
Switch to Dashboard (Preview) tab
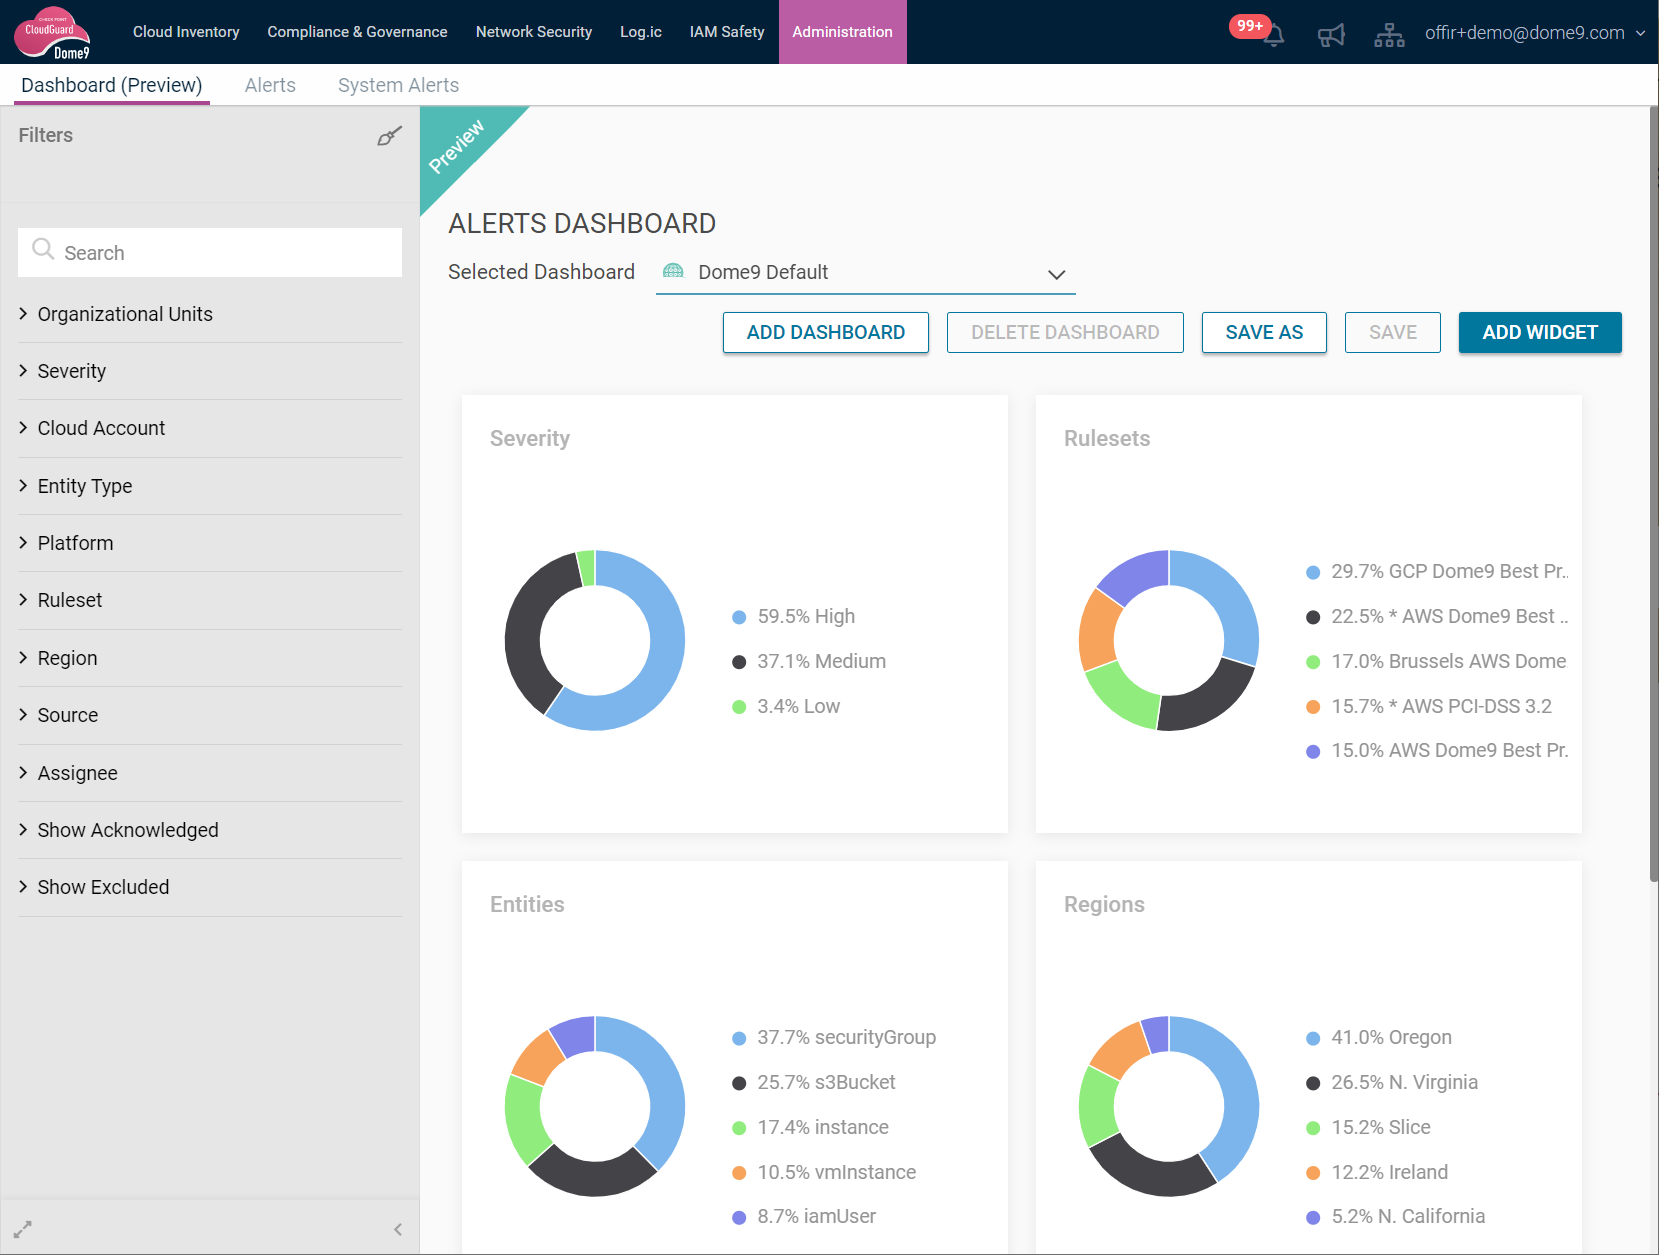[111, 85]
